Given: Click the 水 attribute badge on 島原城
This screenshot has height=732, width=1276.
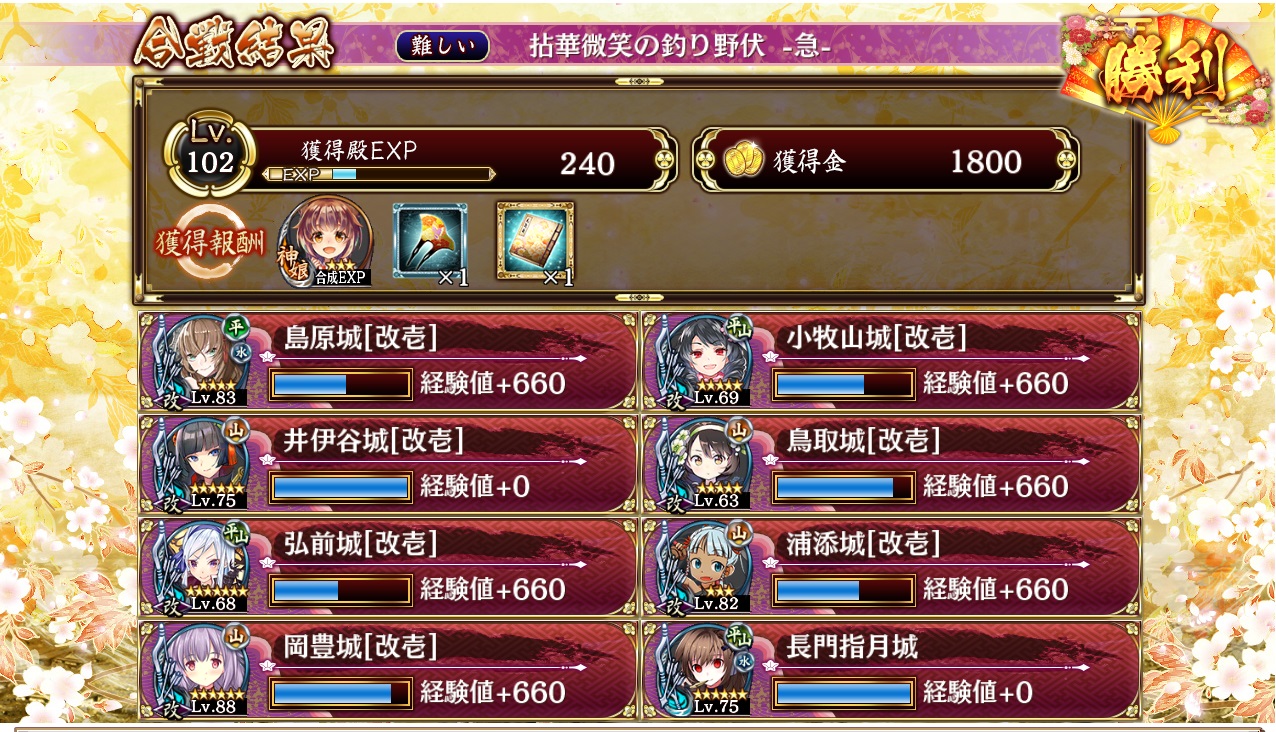Looking at the screenshot, I should (241, 351).
